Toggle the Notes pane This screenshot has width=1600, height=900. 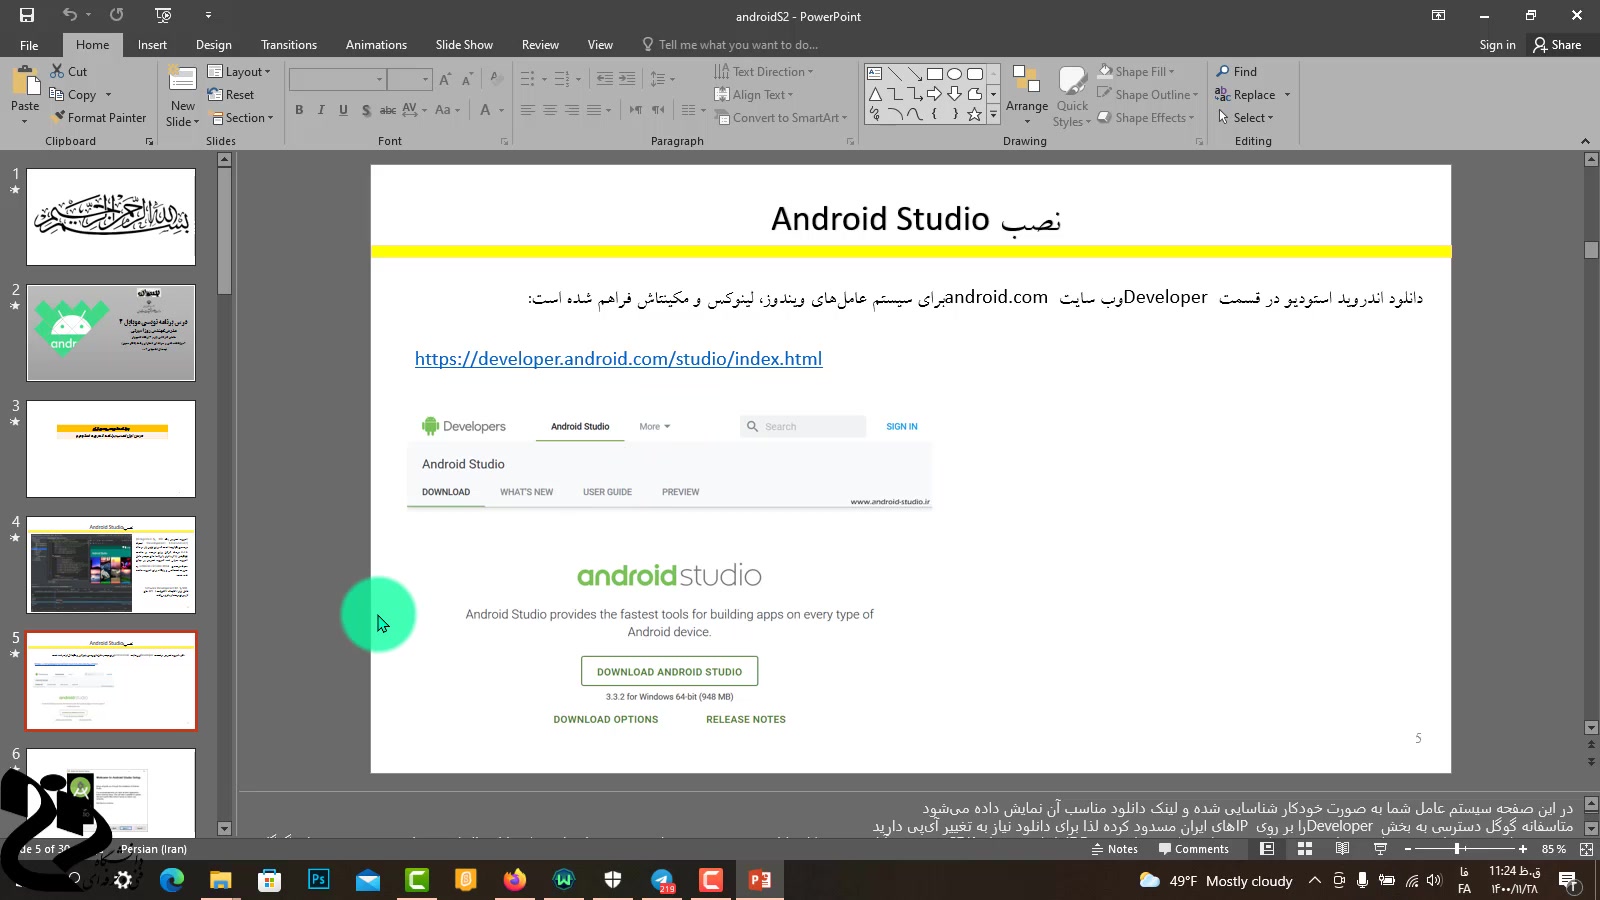1115,849
